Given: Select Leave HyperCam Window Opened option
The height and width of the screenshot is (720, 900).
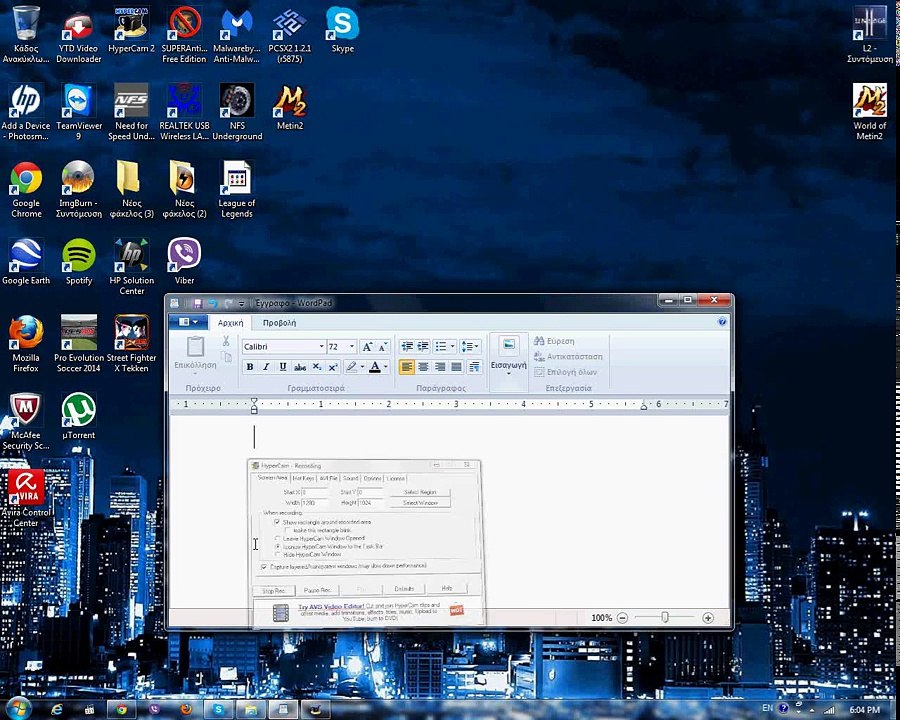Looking at the screenshot, I should pos(278,539).
